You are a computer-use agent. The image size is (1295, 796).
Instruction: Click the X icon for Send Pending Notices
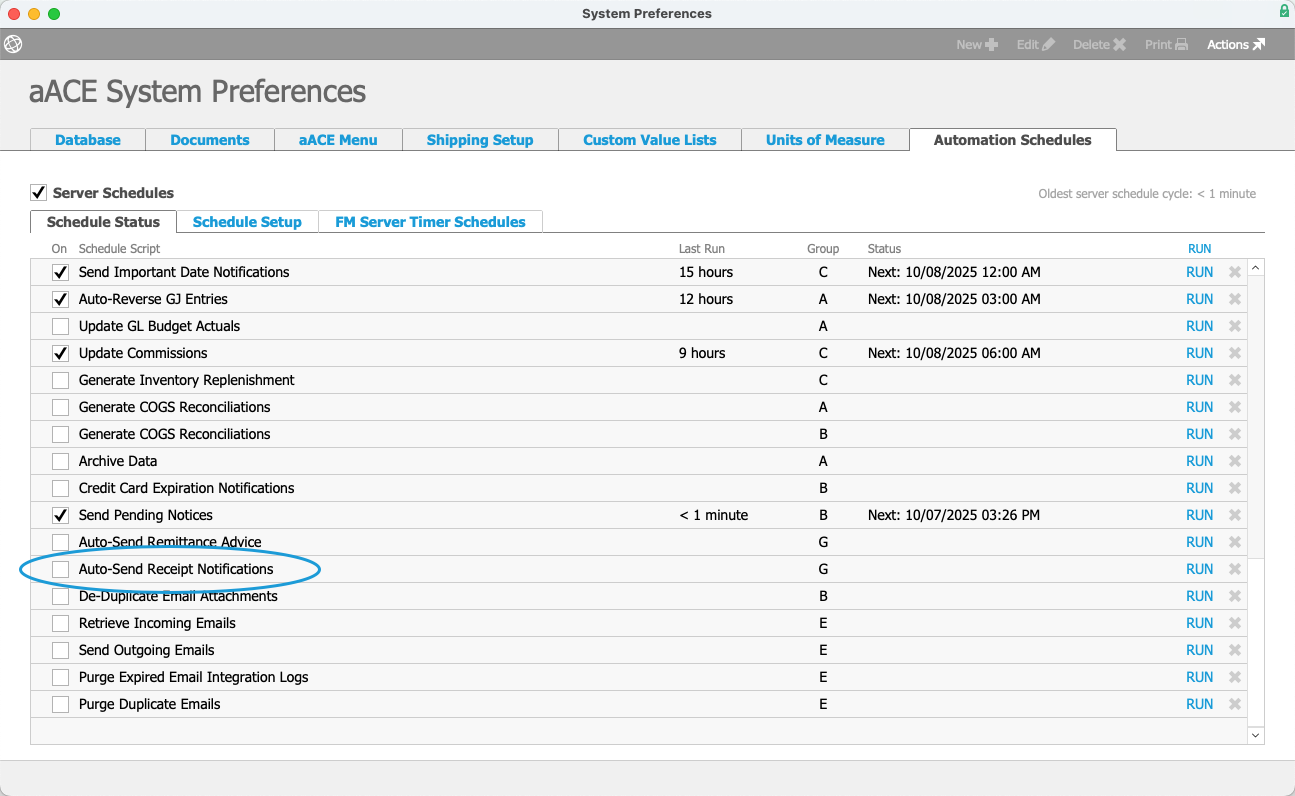[x=1235, y=515]
